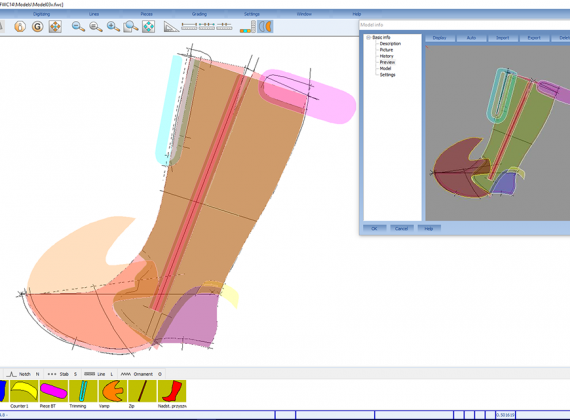Open the Grading menu
This screenshot has height=420, width=570.
click(x=199, y=14)
